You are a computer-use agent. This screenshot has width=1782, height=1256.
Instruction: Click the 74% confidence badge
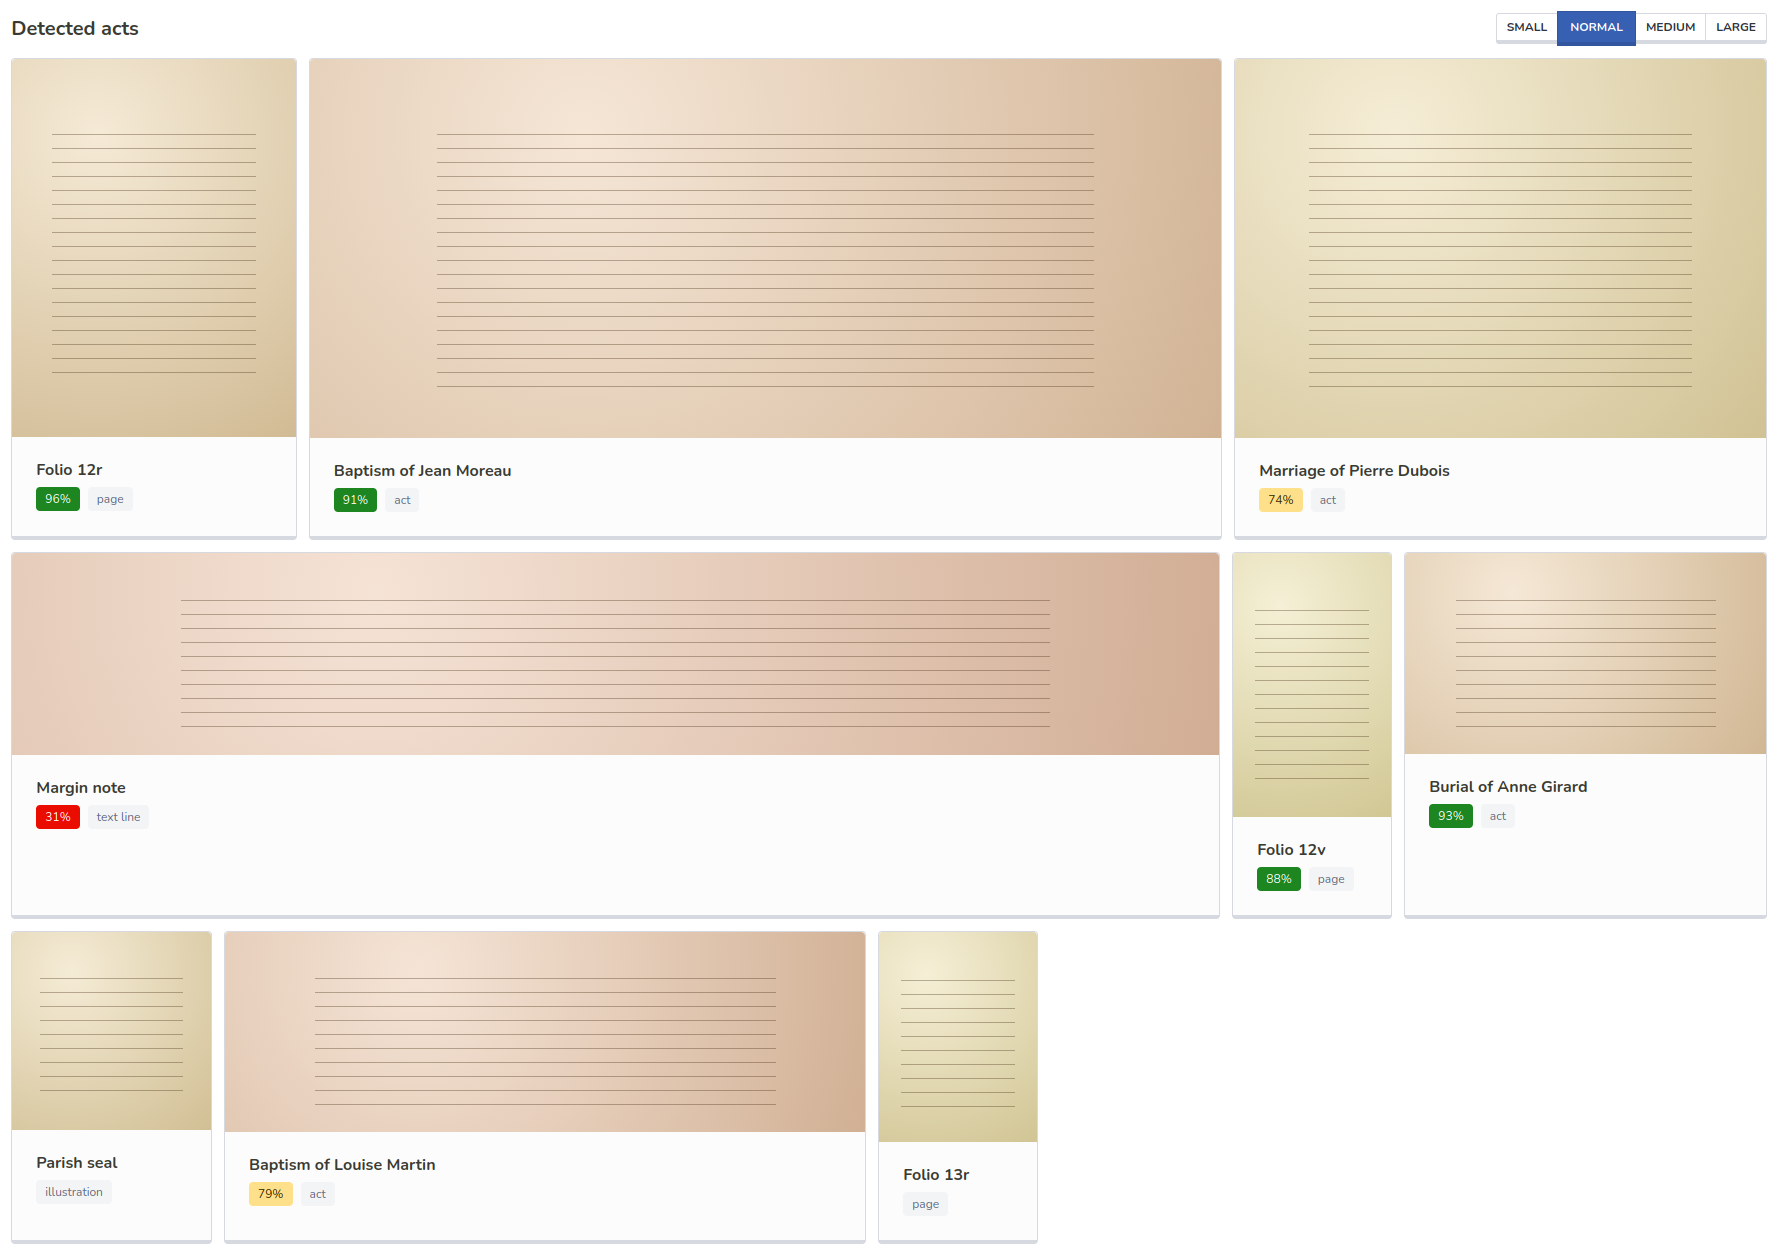point(1281,500)
